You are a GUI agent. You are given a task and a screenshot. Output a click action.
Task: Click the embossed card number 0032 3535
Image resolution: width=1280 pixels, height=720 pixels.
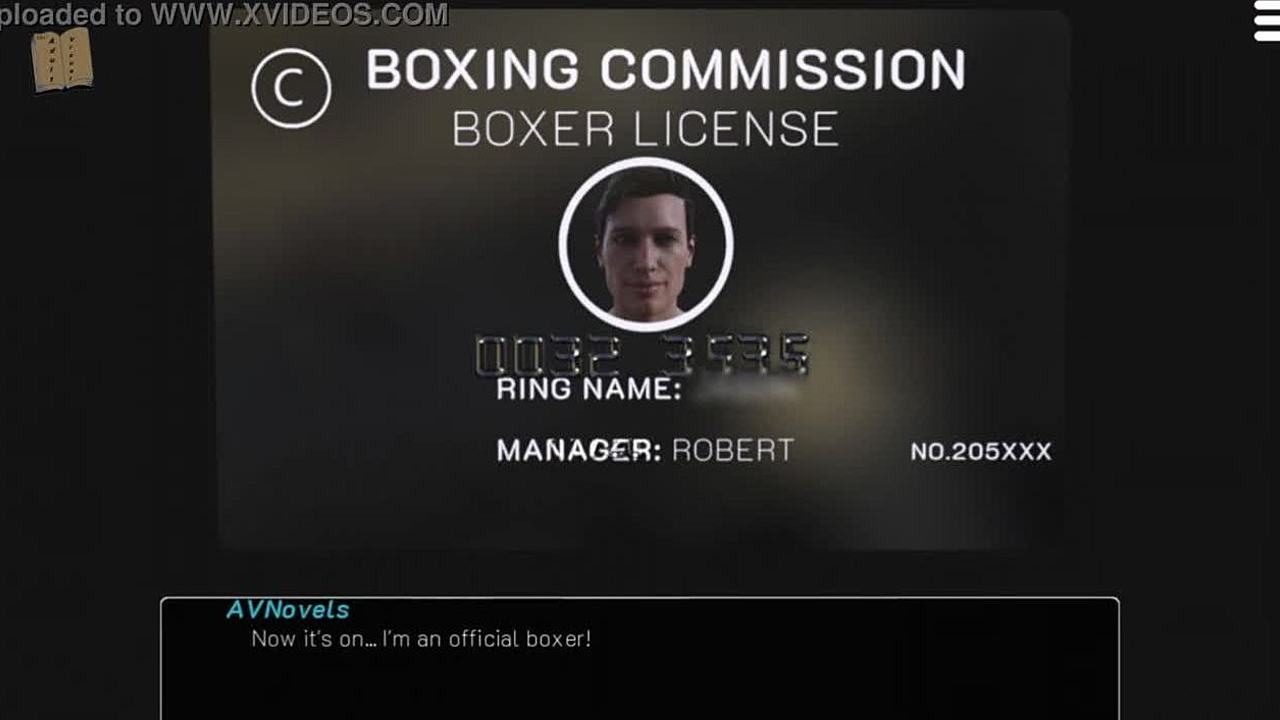(642, 355)
